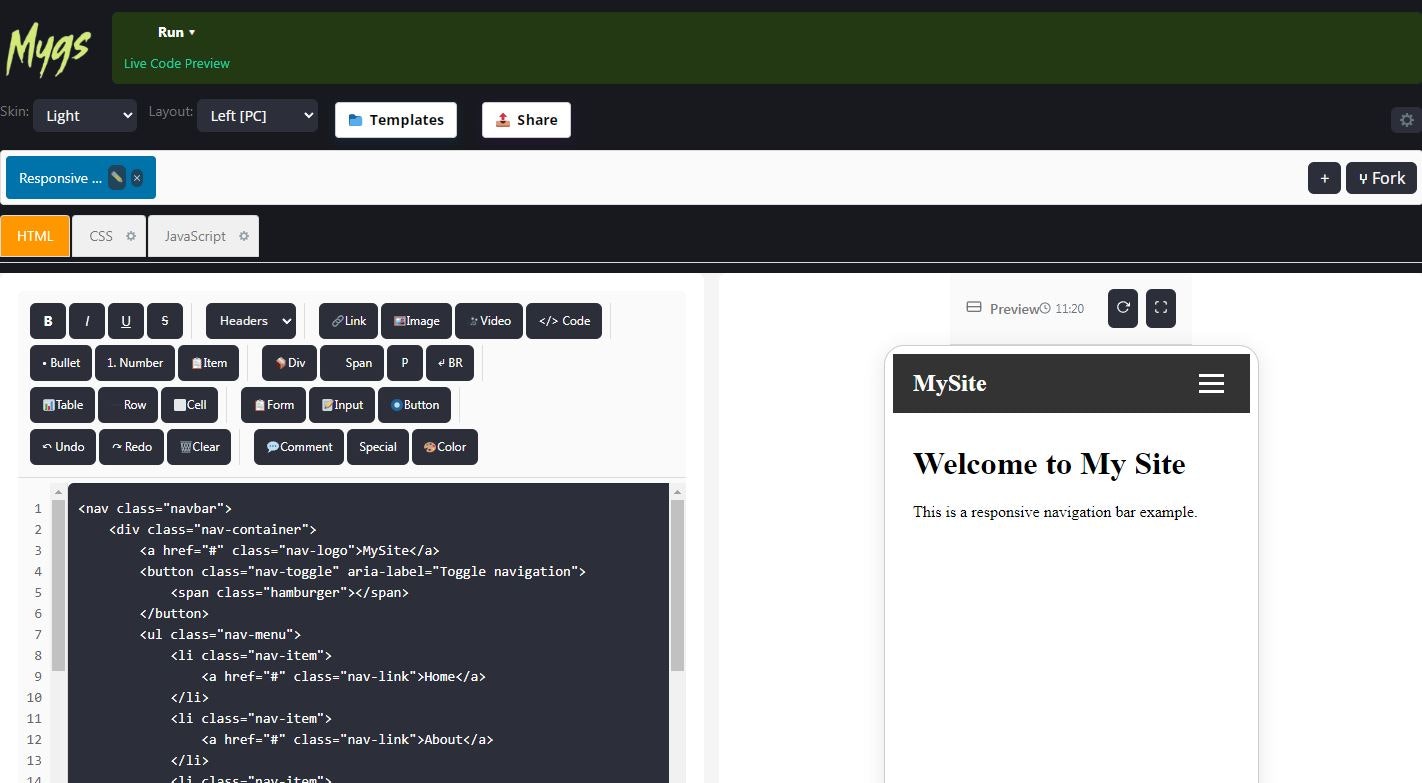Insert a Button element tag
Viewport: 1422px width, 783px height.
pyautogui.click(x=414, y=405)
